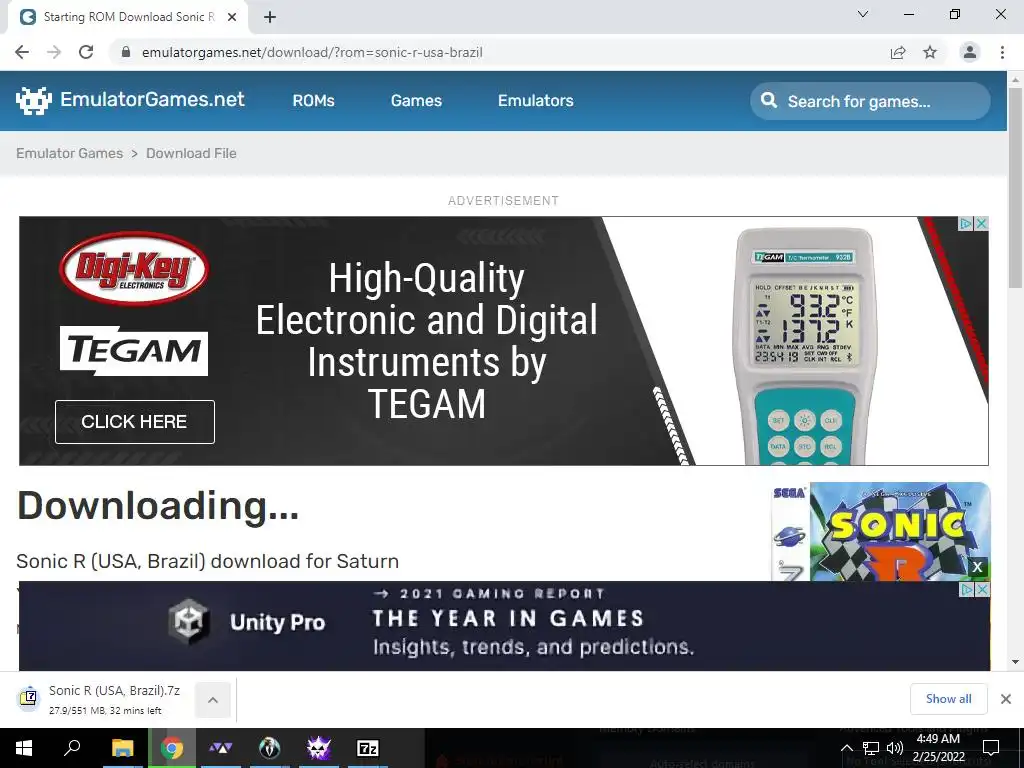Image resolution: width=1024 pixels, height=768 pixels.
Task: Show all downloads
Action: click(948, 699)
